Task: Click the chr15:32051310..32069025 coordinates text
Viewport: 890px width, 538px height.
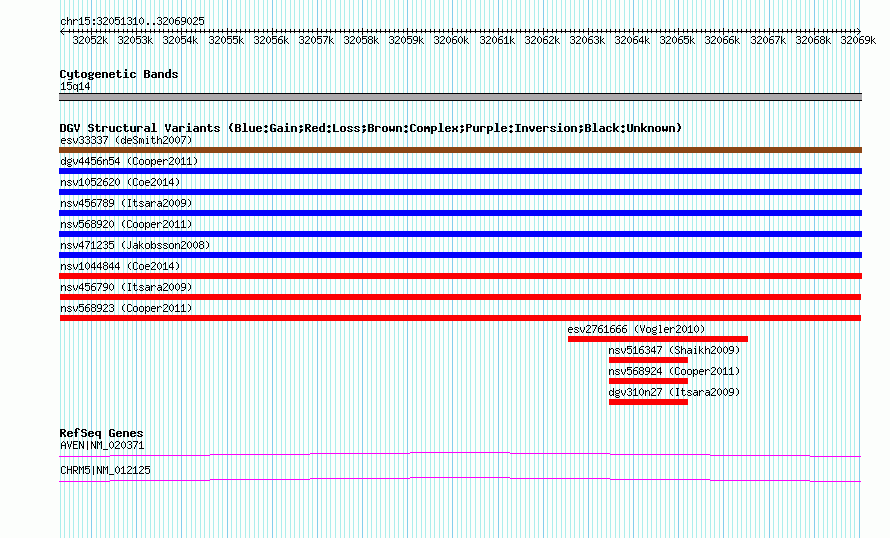Action: [x=132, y=21]
